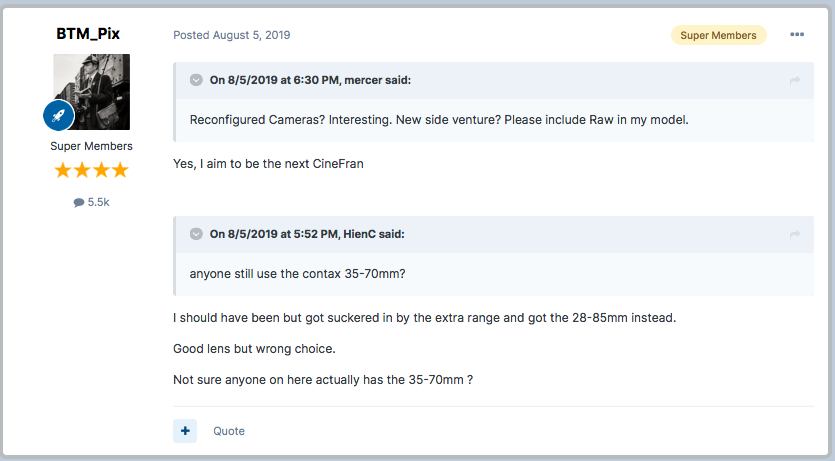Open the BTM_Pix username link
The height and width of the screenshot is (461, 835).
[88, 34]
